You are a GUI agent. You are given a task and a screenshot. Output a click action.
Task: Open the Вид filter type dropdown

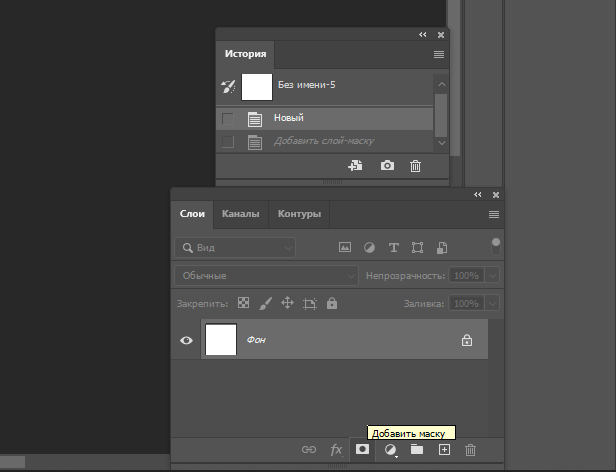pyautogui.click(x=235, y=248)
